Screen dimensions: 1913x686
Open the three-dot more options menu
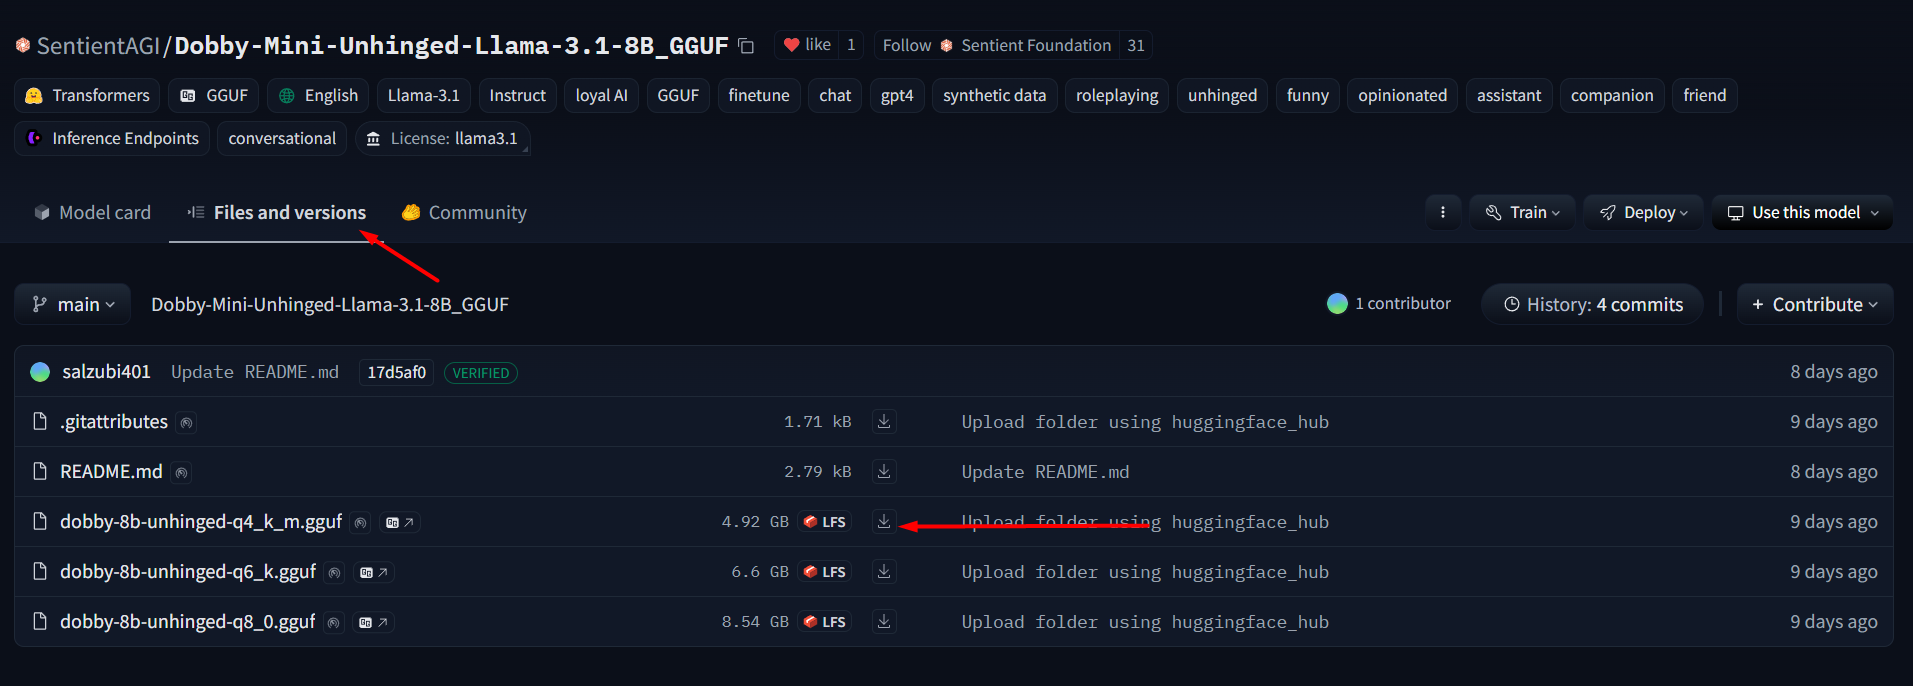point(1442,212)
